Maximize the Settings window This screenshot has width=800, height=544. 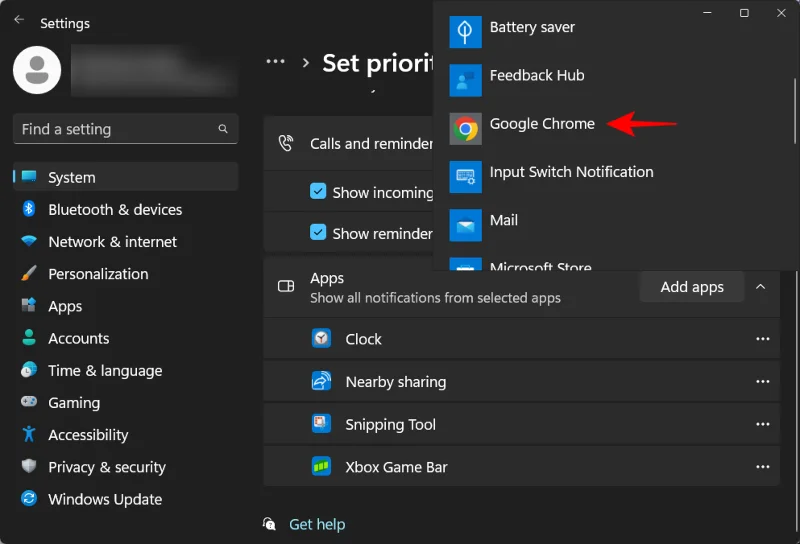(x=744, y=13)
